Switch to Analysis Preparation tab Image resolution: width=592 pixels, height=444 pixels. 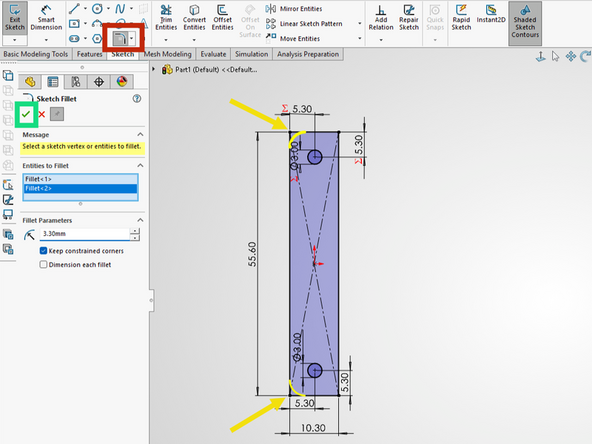[308, 54]
